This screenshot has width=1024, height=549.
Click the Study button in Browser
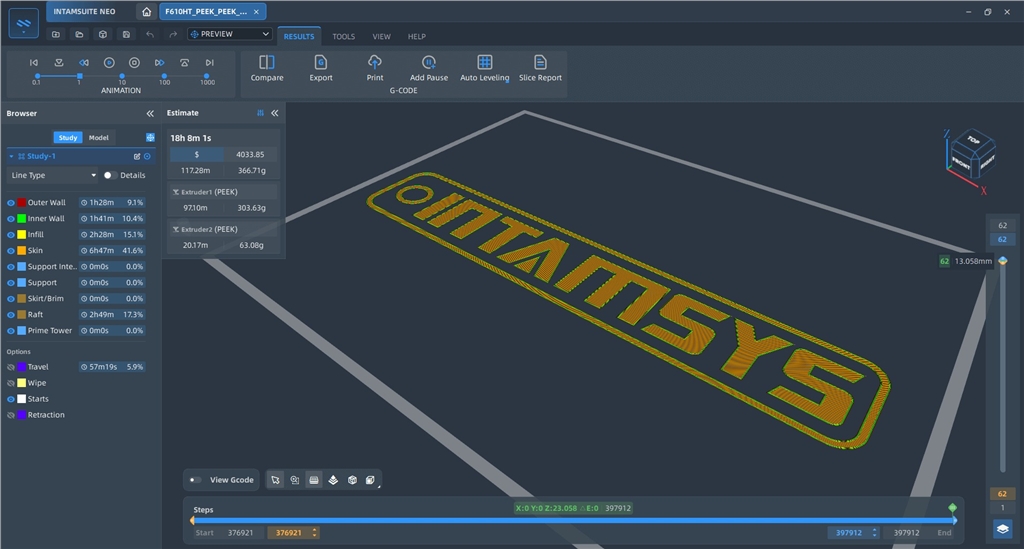tap(68, 138)
